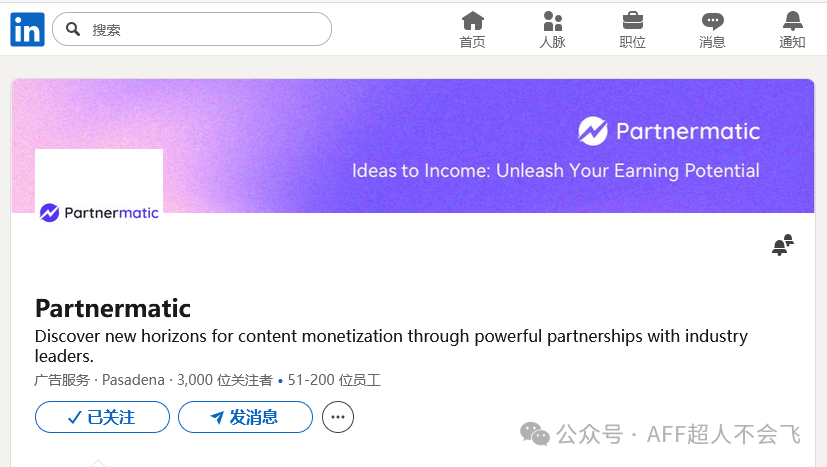The width and height of the screenshot is (827, 467).
Task: Click the Partnermatic company name heading
Action: (113, 308)
